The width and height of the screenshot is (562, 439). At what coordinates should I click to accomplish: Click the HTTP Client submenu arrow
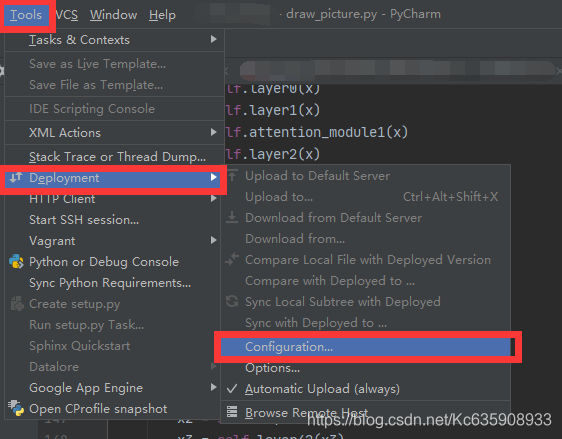coord(214,198)
